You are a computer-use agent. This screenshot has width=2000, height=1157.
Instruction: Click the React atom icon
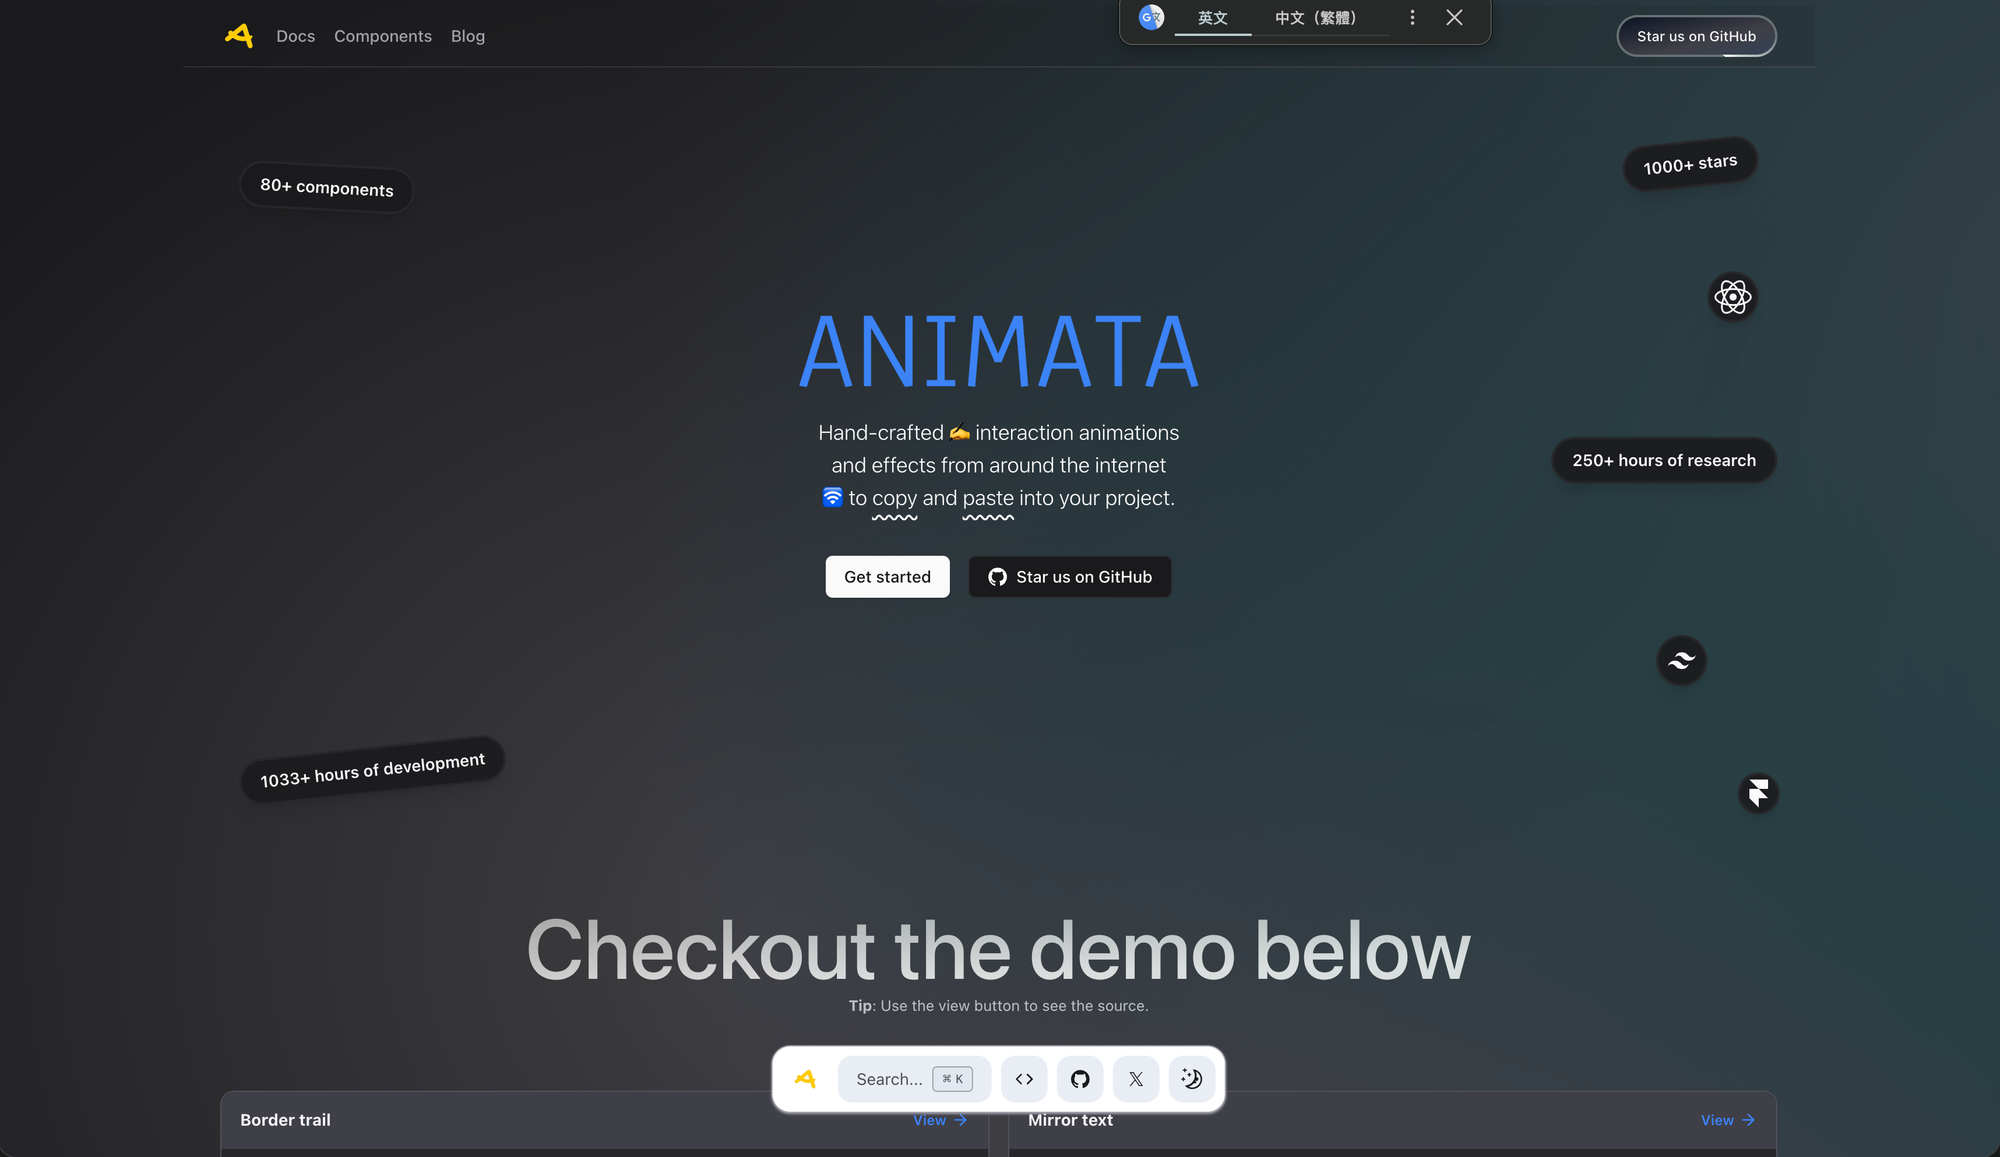click(x=1733, y=297)
